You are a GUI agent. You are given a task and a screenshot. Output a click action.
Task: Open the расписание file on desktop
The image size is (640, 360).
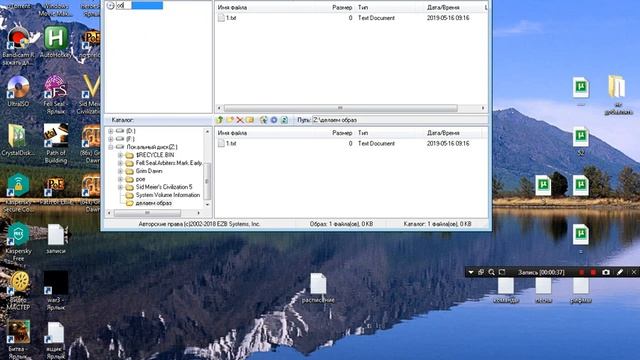[x=318, y=288]
